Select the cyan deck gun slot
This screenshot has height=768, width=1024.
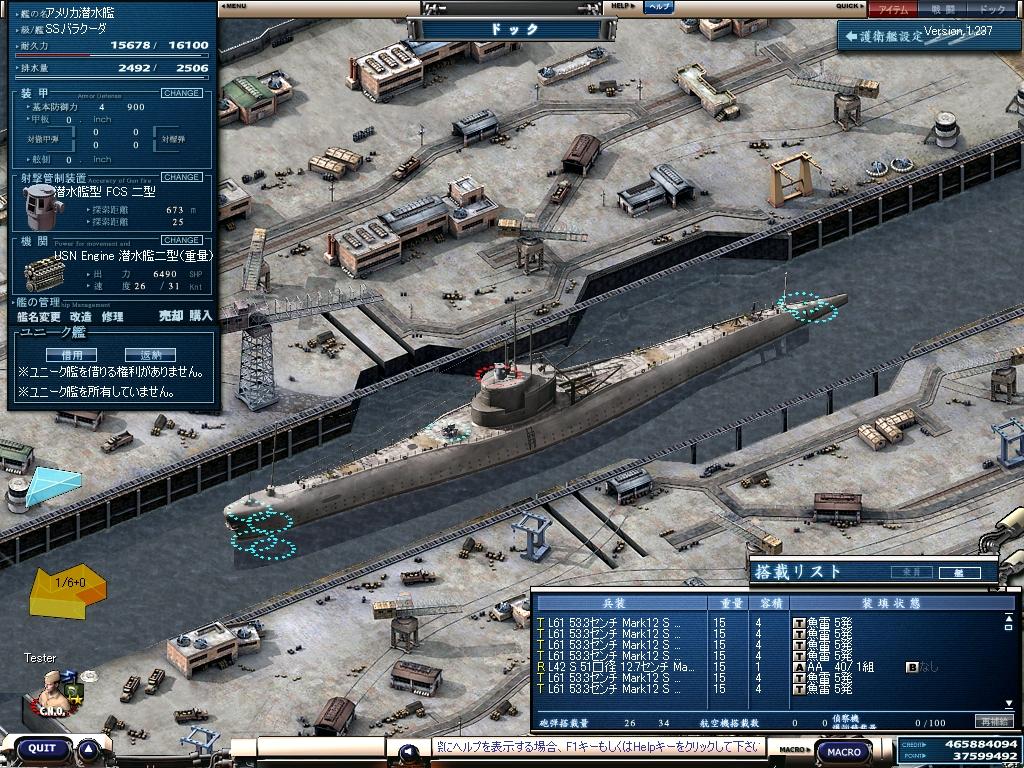click(449, 432)
